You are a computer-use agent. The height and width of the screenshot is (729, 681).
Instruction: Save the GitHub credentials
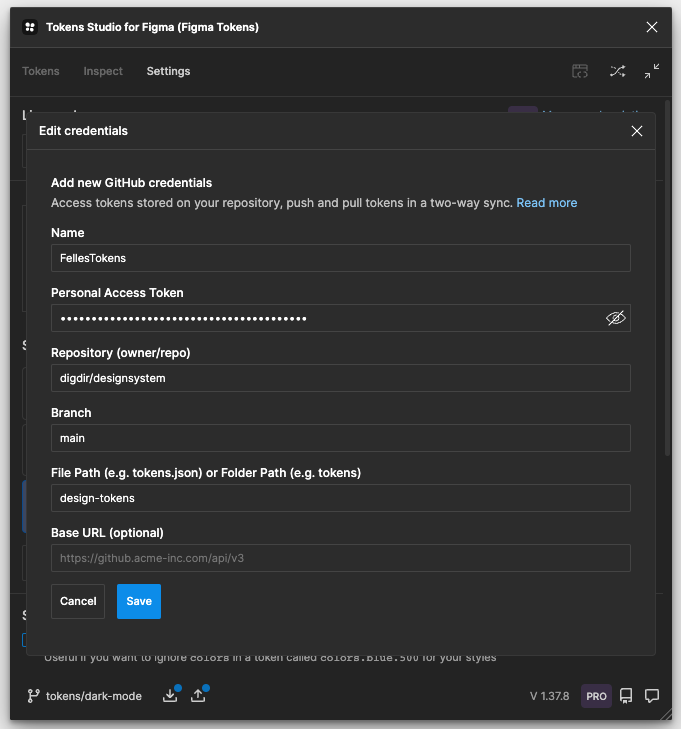(139, 601)
